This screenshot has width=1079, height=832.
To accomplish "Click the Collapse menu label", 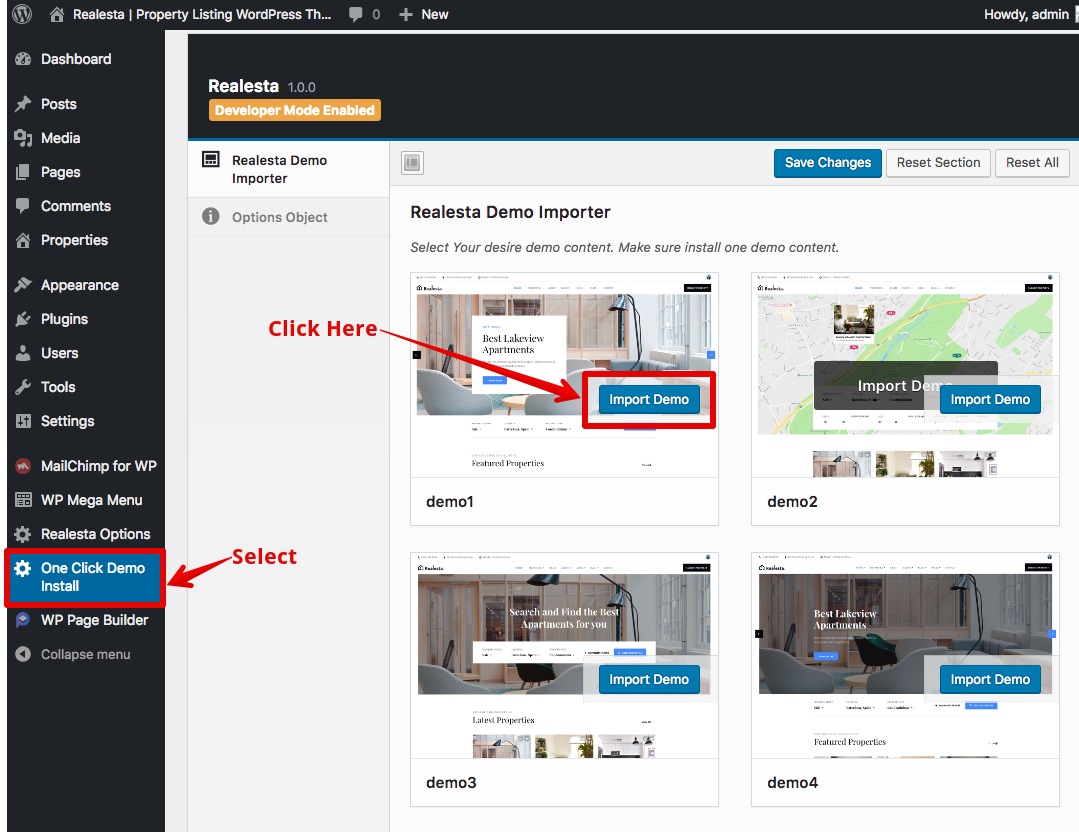I will [85, 654].
